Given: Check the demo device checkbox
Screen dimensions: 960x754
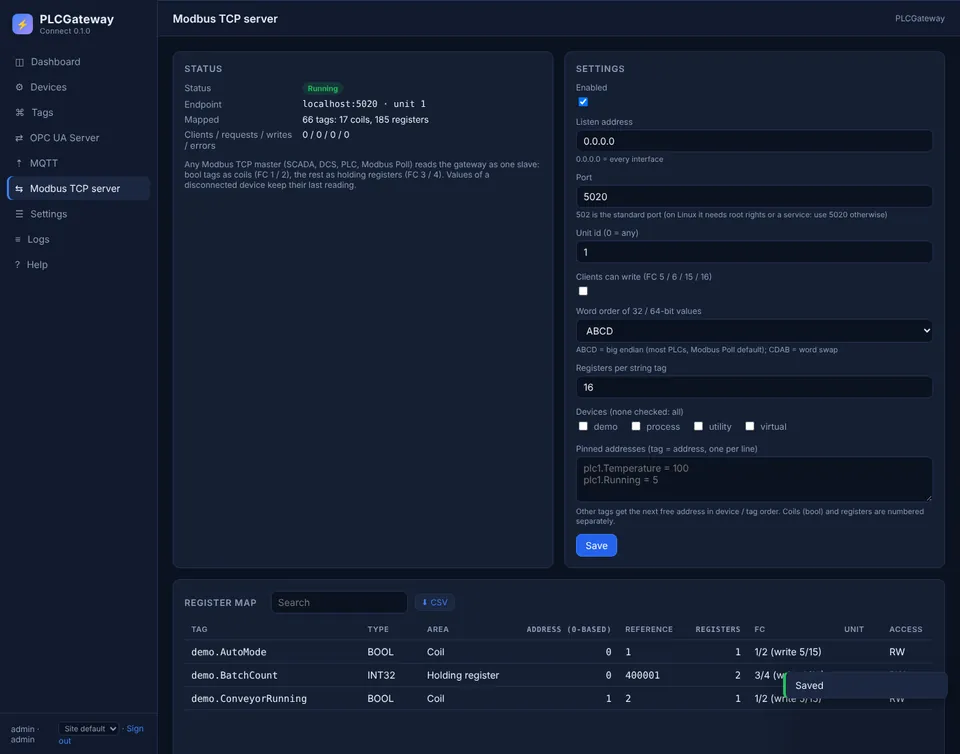Looking at the screenshot, I should (583, 426).
